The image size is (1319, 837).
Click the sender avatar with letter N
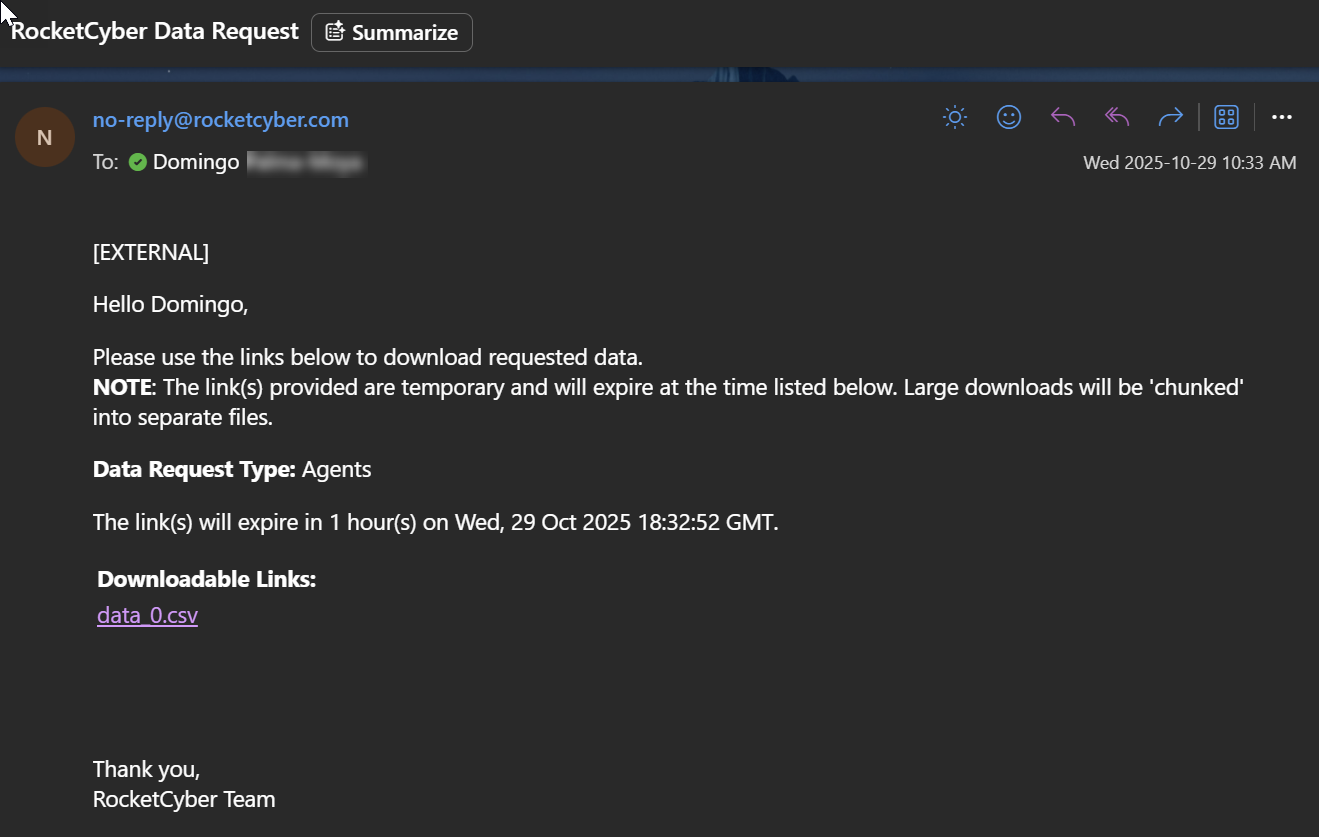pos(44,137)
